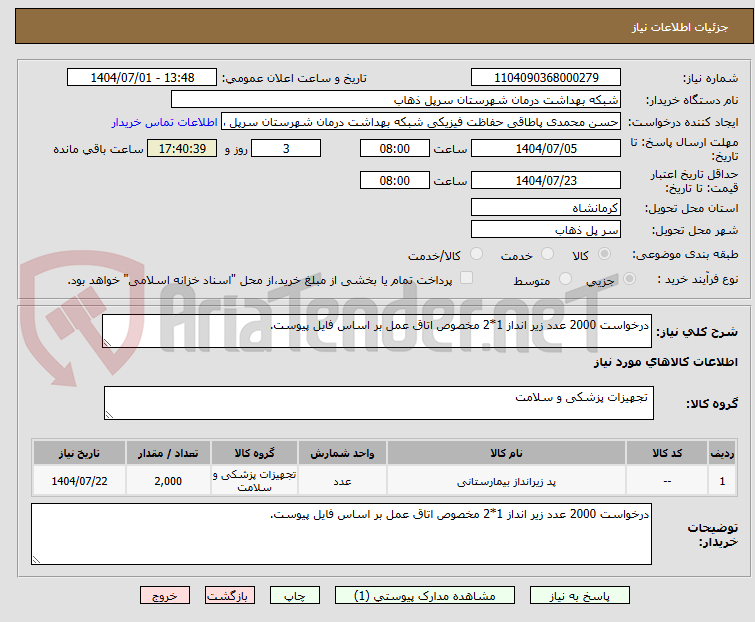Click page header جزئیات اطلاعات نیاز
The image size is (755, 622).
(680, 27)
